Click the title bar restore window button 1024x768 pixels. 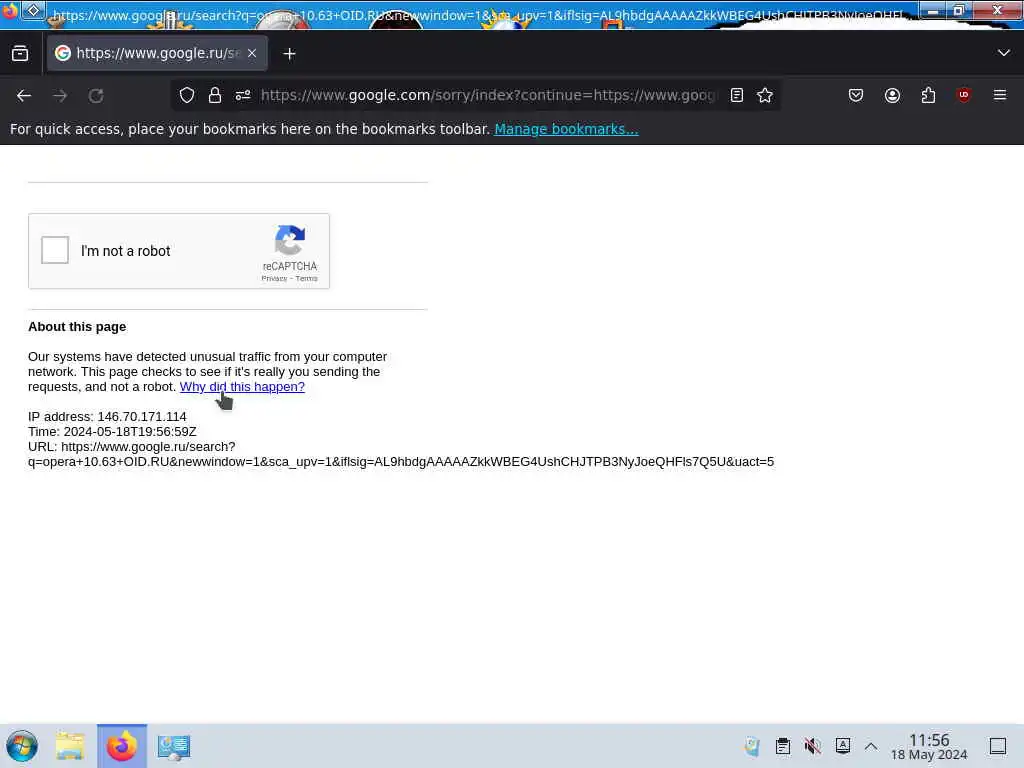click(959, 10)
